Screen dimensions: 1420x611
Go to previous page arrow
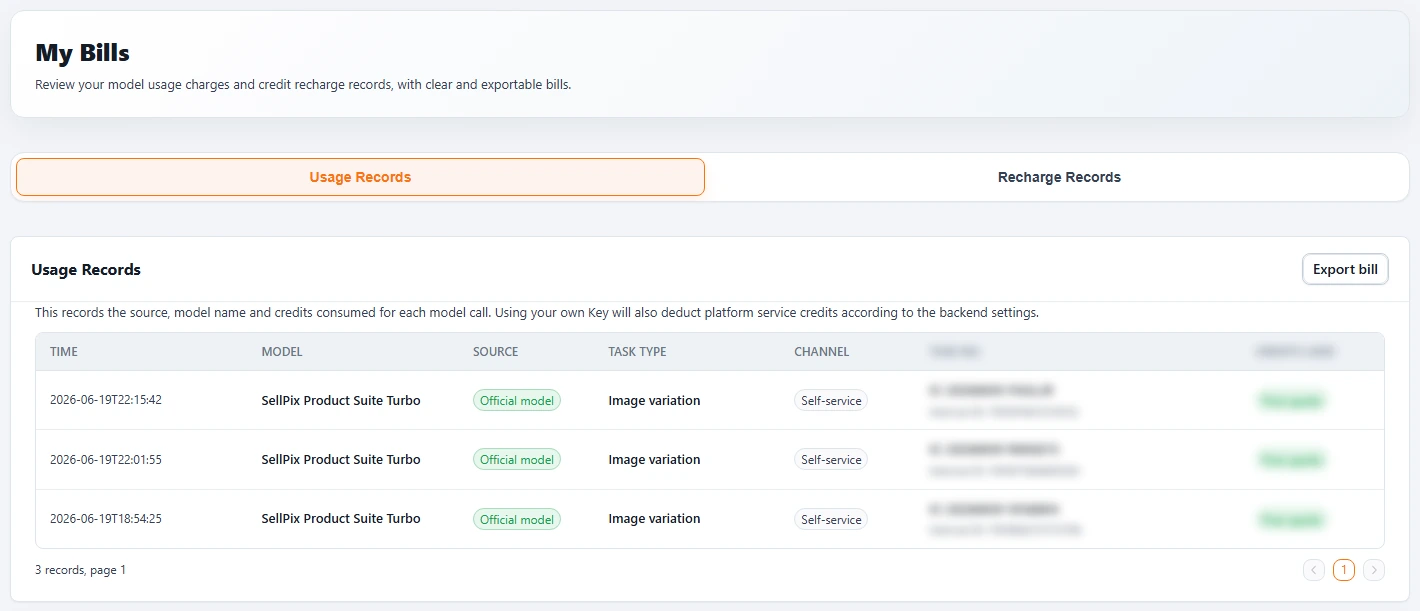click(1314, 570)
